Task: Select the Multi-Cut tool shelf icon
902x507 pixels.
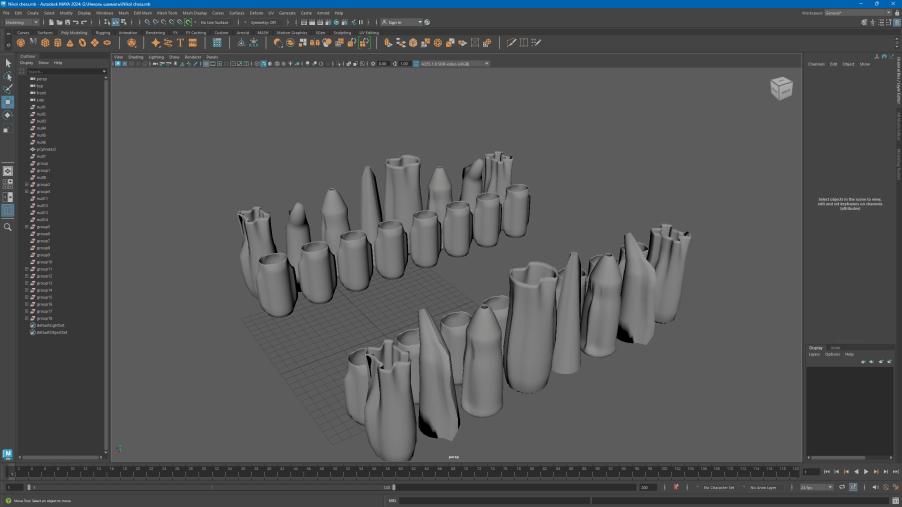Action: click(511, 43)
